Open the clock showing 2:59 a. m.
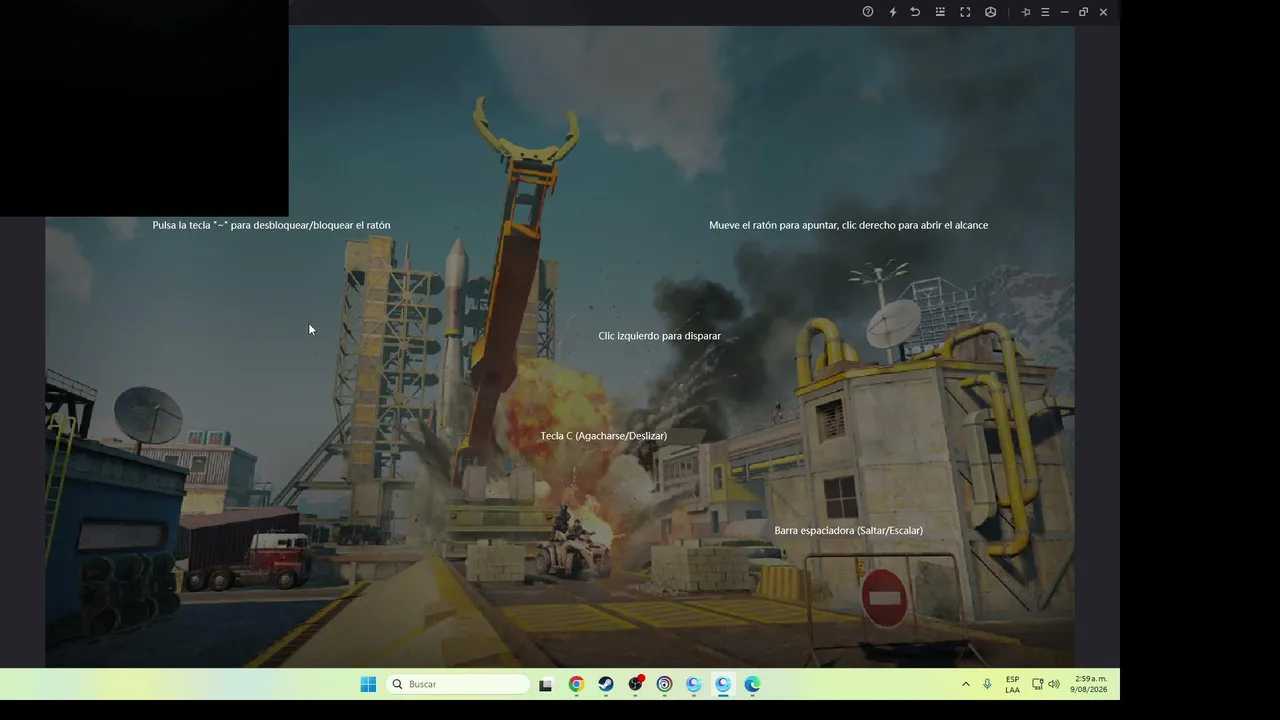This screenshot has height=720, width=1280. pos(1091,684)
